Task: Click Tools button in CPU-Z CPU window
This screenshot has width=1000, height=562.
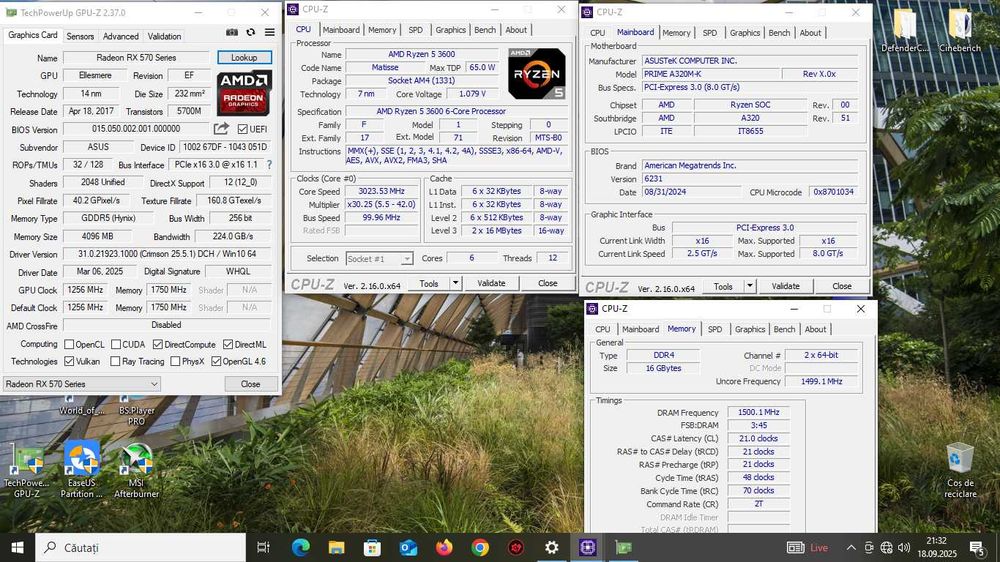Action: (429, 283)
